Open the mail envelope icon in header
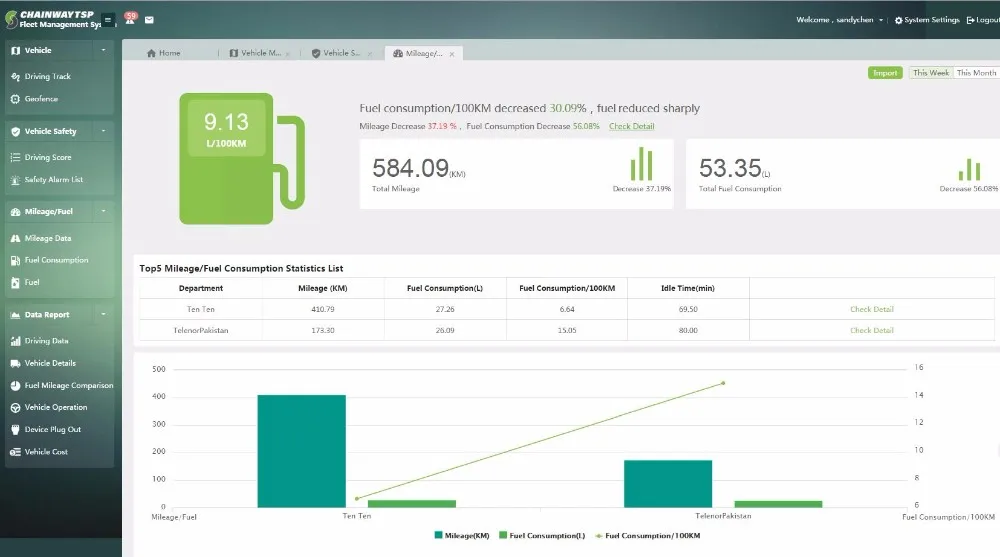The height and width of the screenshot is (557, 1000). click(149, 20)
